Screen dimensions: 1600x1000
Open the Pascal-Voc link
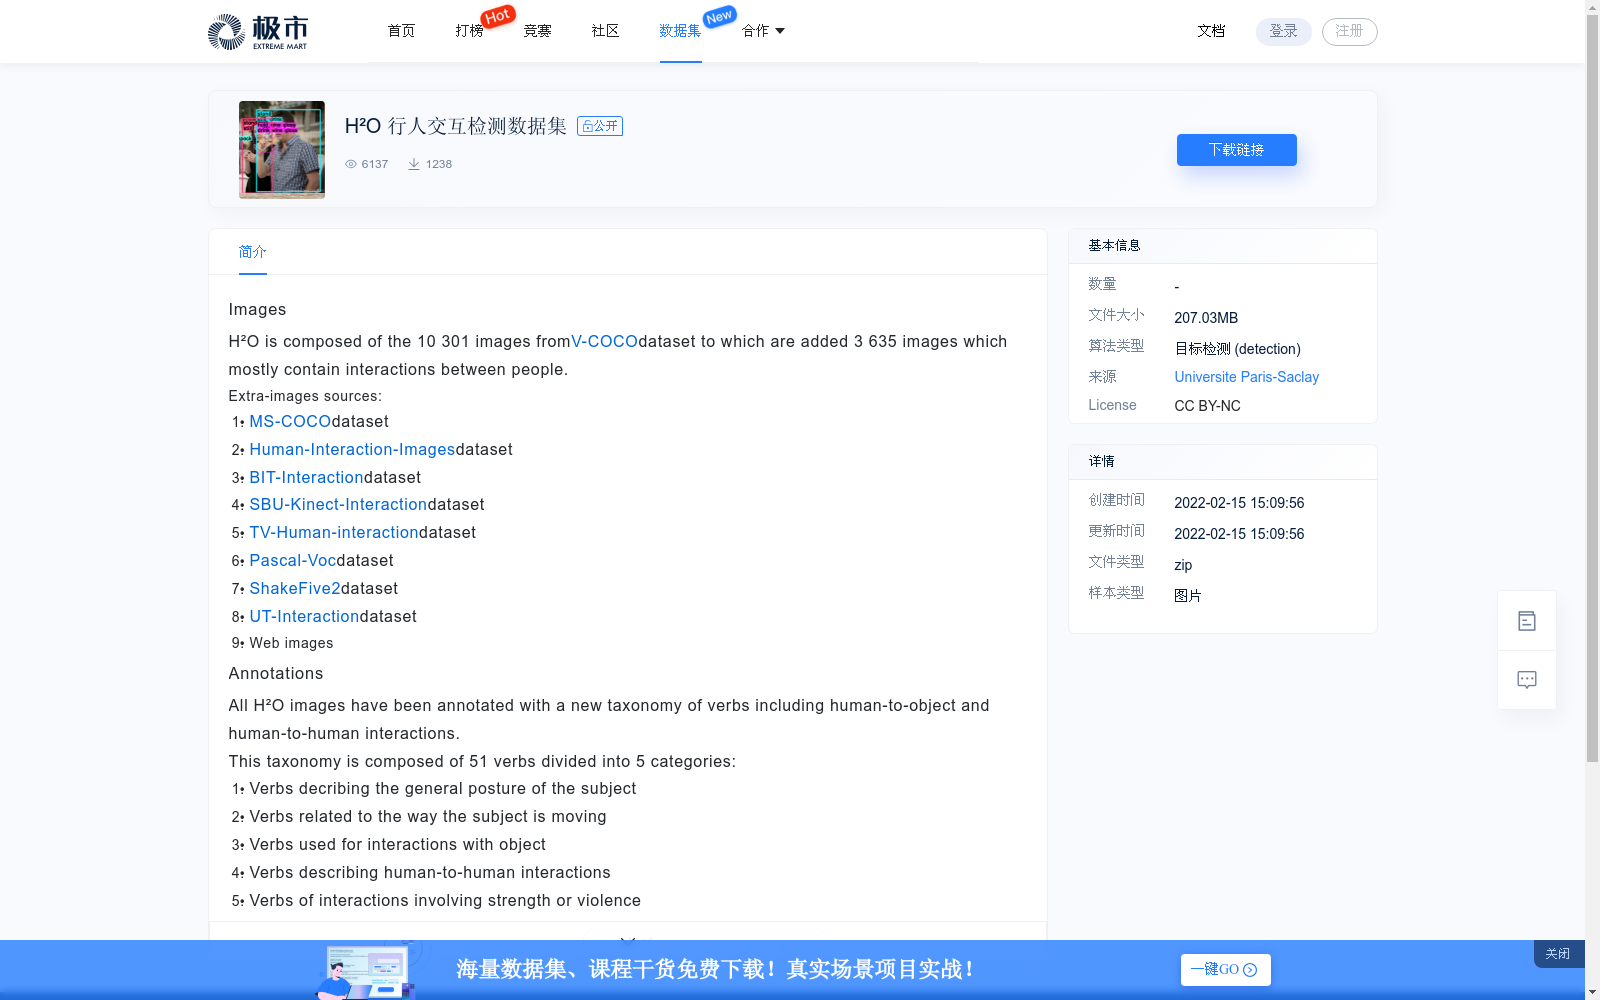(293, 561)
